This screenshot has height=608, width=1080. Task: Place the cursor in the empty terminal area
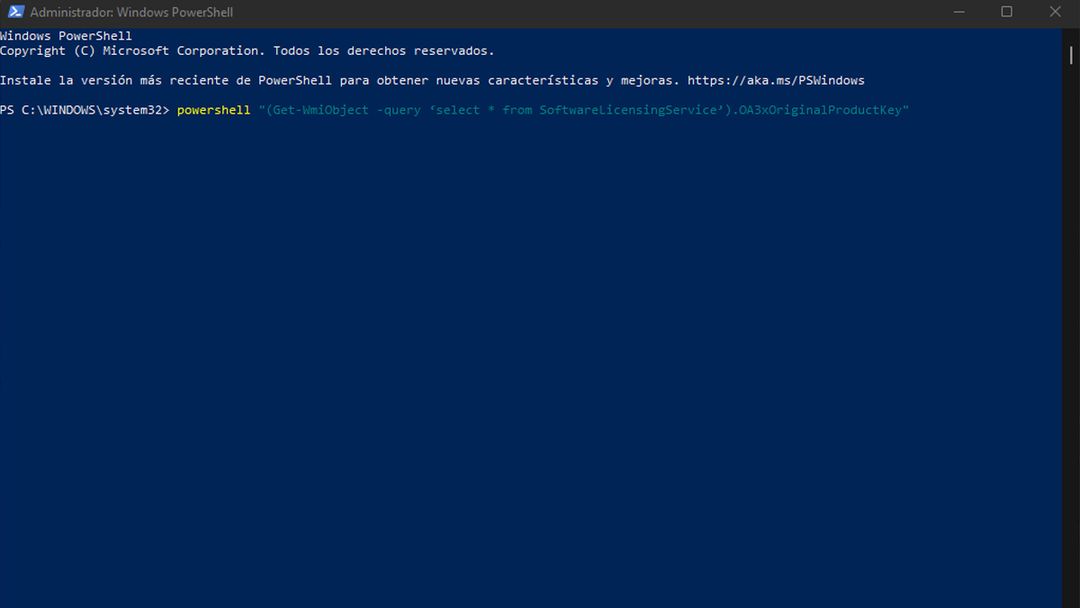[500, 300]
